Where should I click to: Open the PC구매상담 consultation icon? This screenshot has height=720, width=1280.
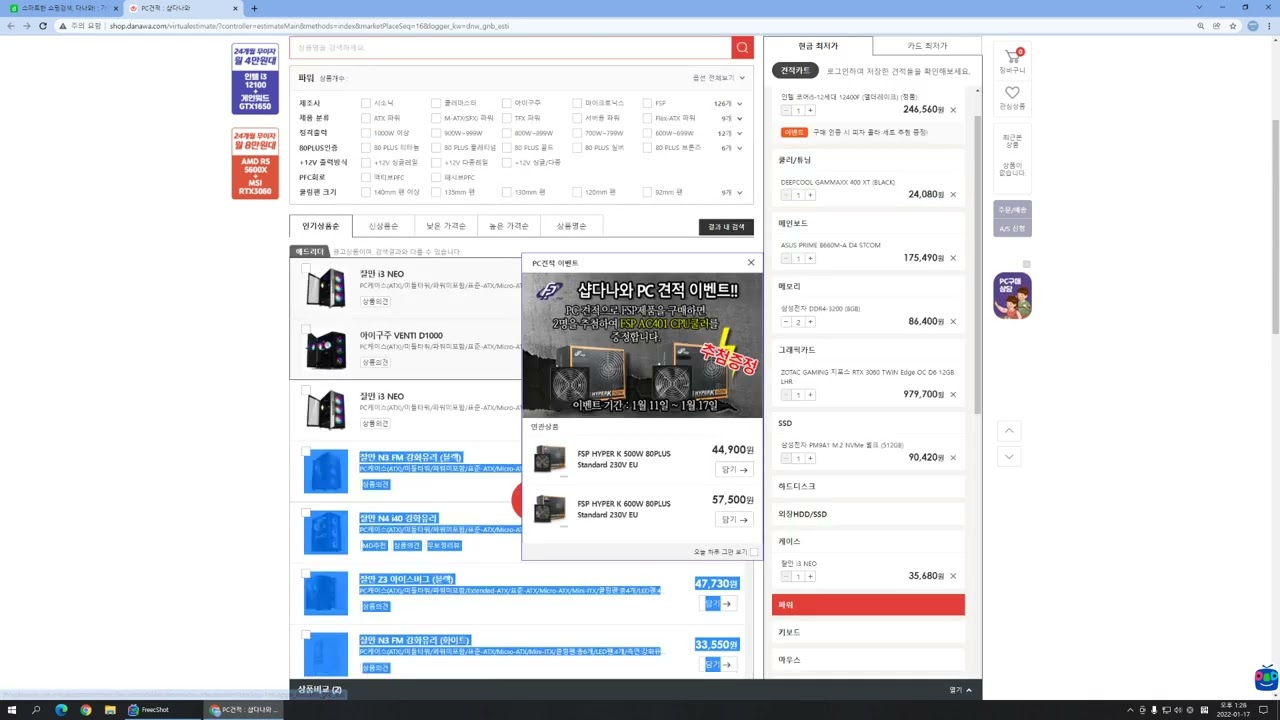point(1012,296)
